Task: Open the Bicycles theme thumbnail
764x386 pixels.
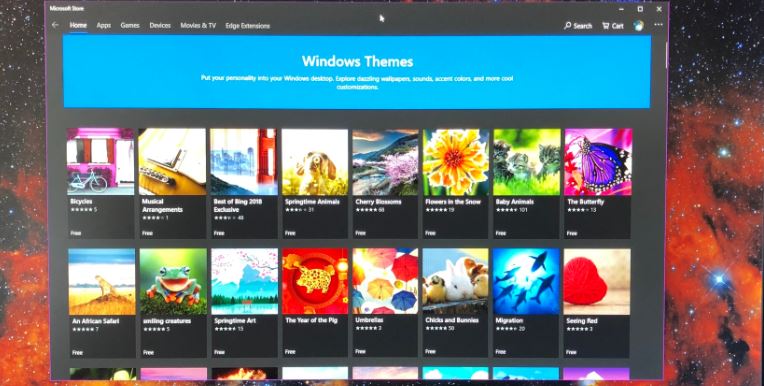Action: 100,162
